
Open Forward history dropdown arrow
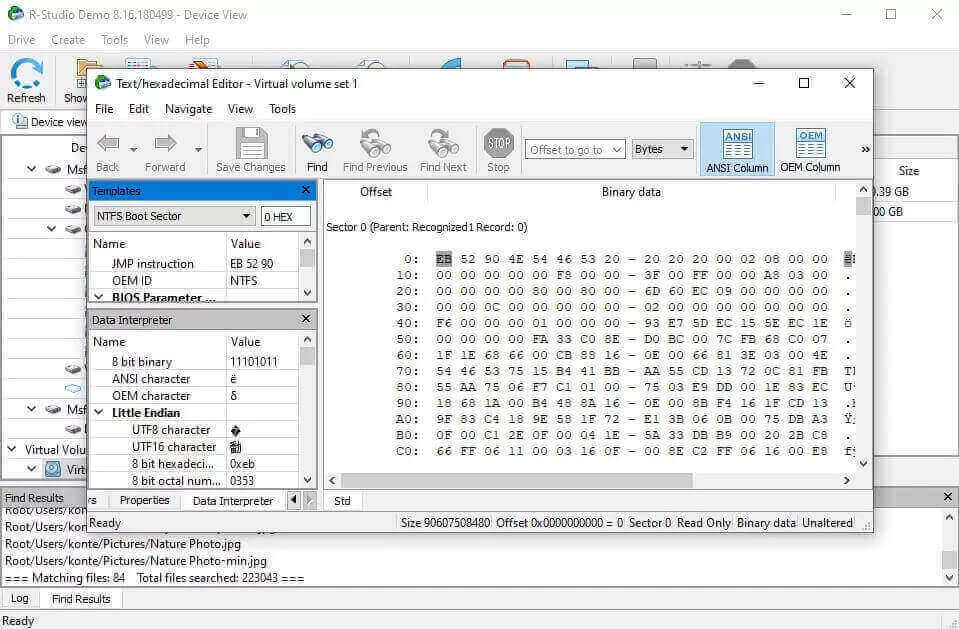(x=198, y=149)
